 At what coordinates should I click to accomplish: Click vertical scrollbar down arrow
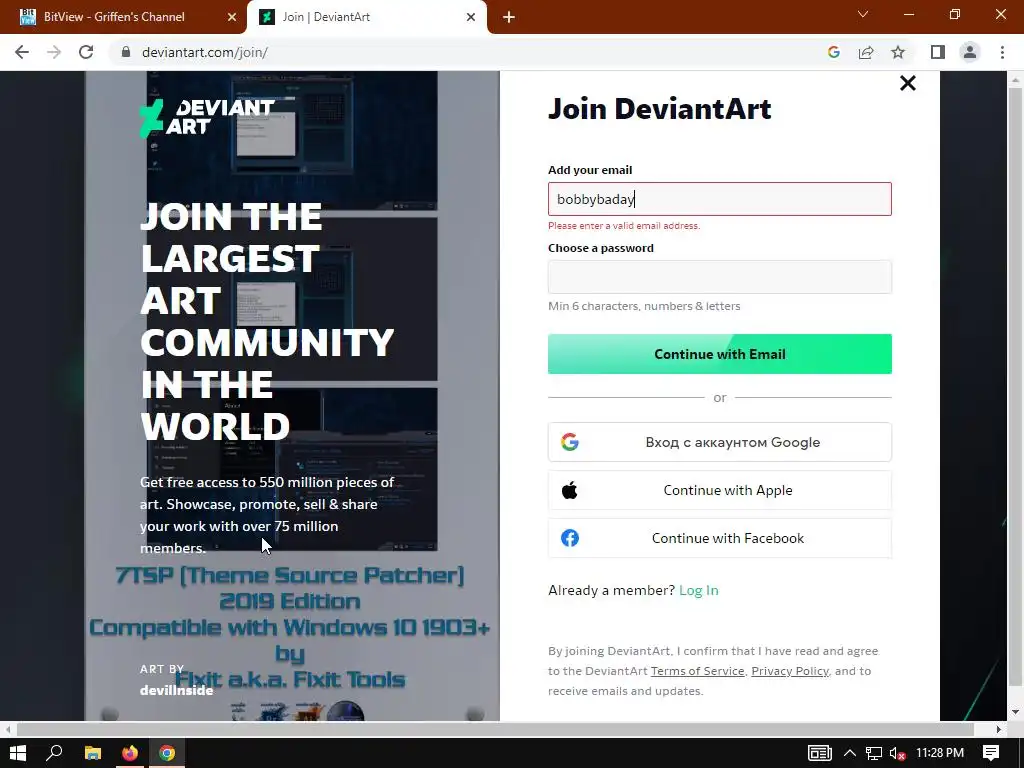(1015, 712)
